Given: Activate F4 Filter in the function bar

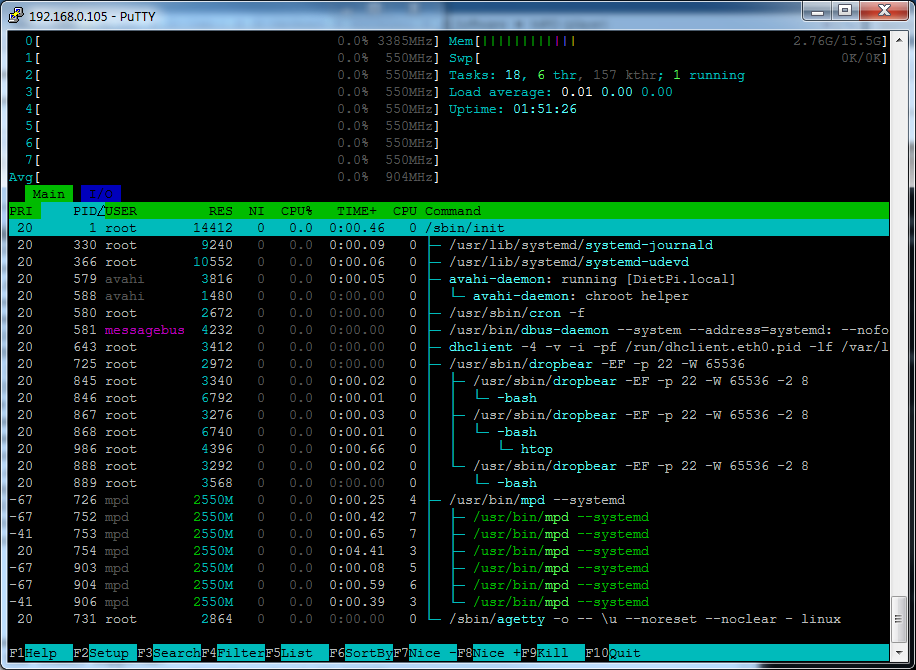Looking at the screenshot, I should click(240, 653).
